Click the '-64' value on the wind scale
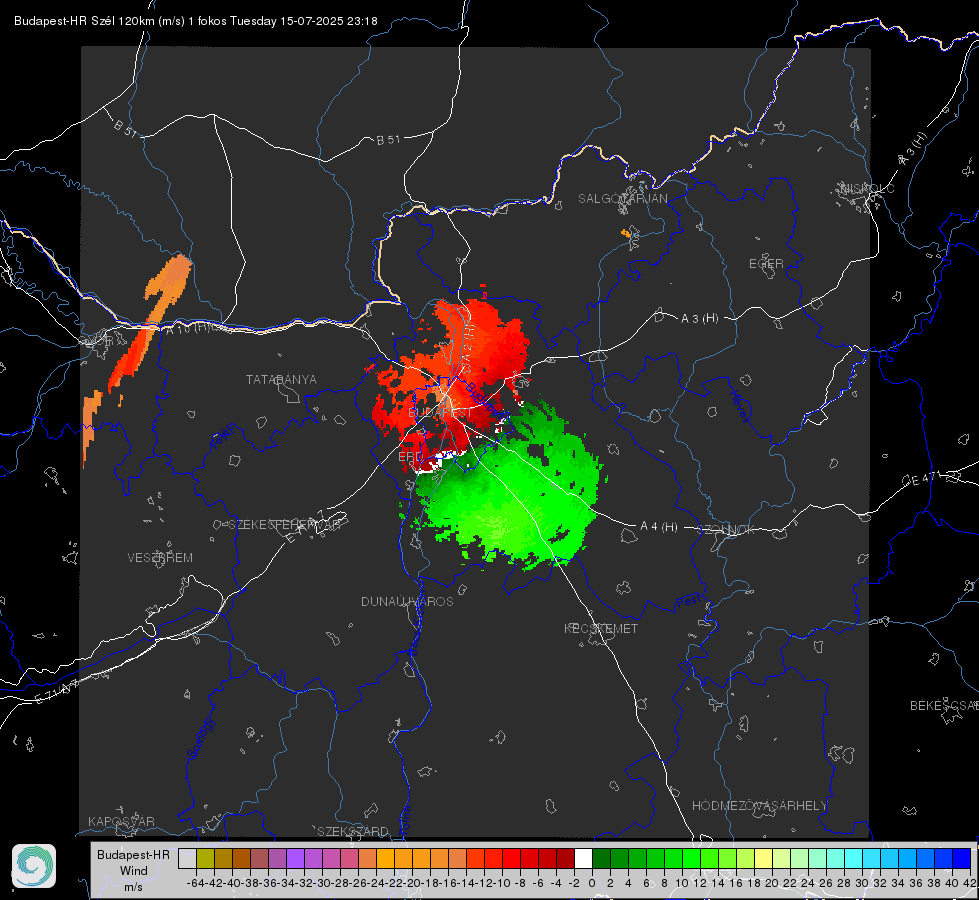 196,883
